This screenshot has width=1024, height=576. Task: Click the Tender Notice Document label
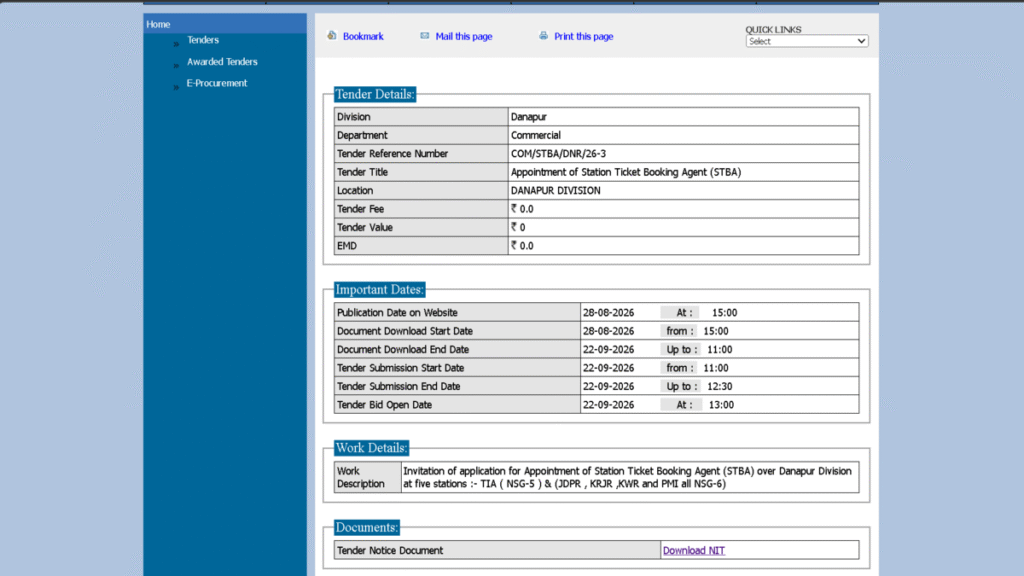point(390,551)
